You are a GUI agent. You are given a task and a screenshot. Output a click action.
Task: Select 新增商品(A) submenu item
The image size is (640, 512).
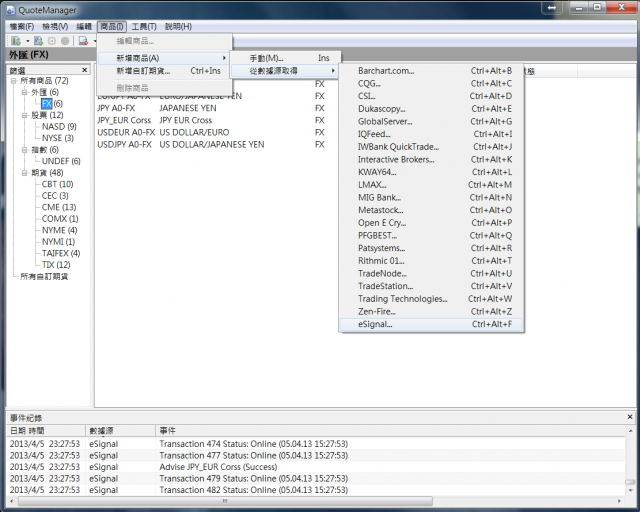(x=164, y=58)
